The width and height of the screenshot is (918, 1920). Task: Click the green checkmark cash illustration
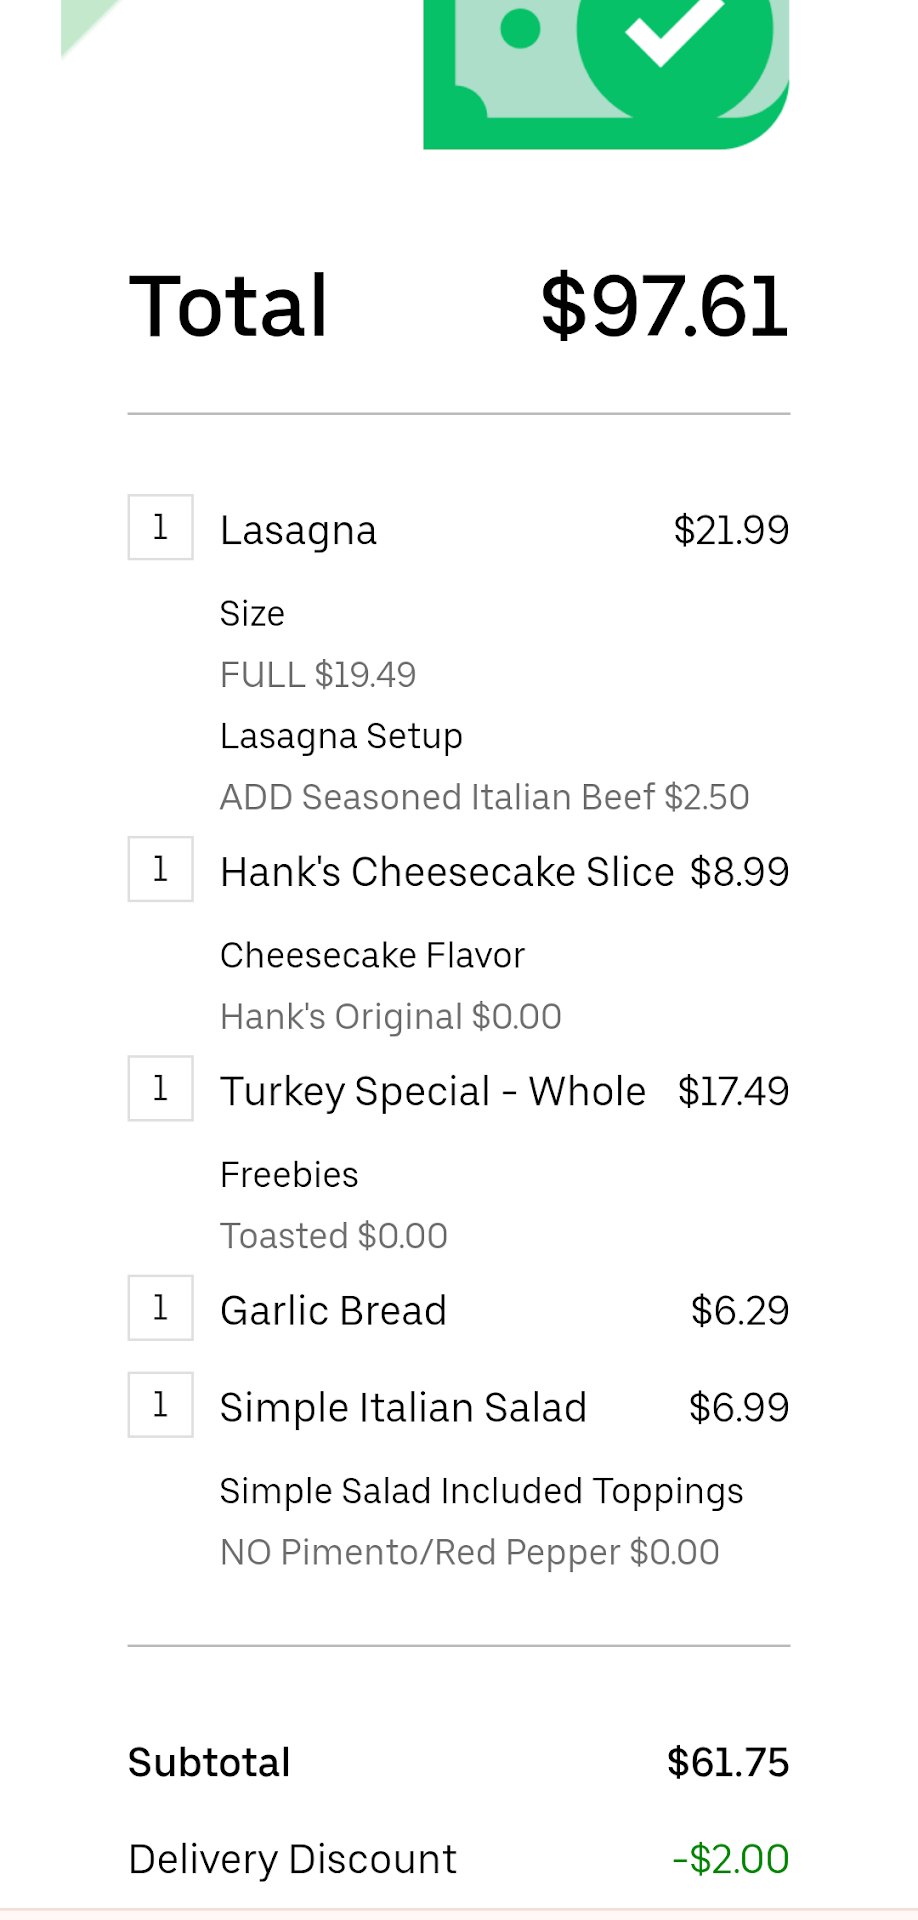pos(606,70)
